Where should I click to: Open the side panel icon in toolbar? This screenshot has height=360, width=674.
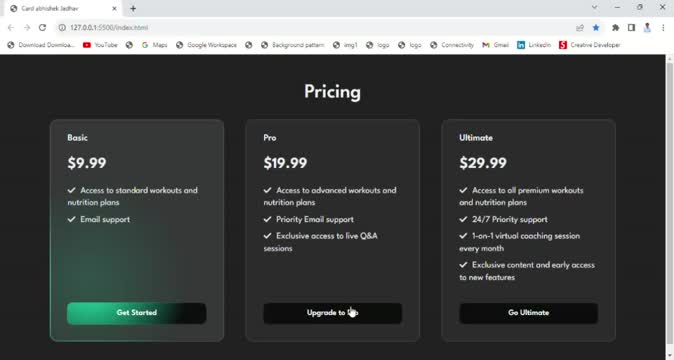tap(631, 27)
